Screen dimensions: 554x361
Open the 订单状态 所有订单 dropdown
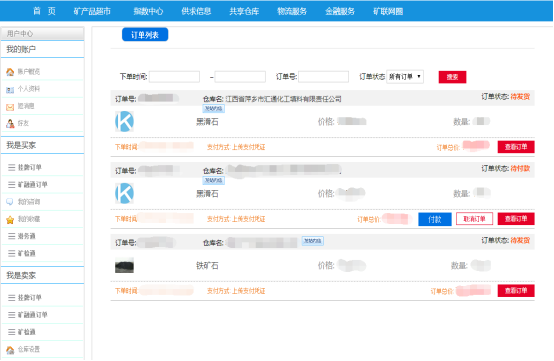point(405,77)
